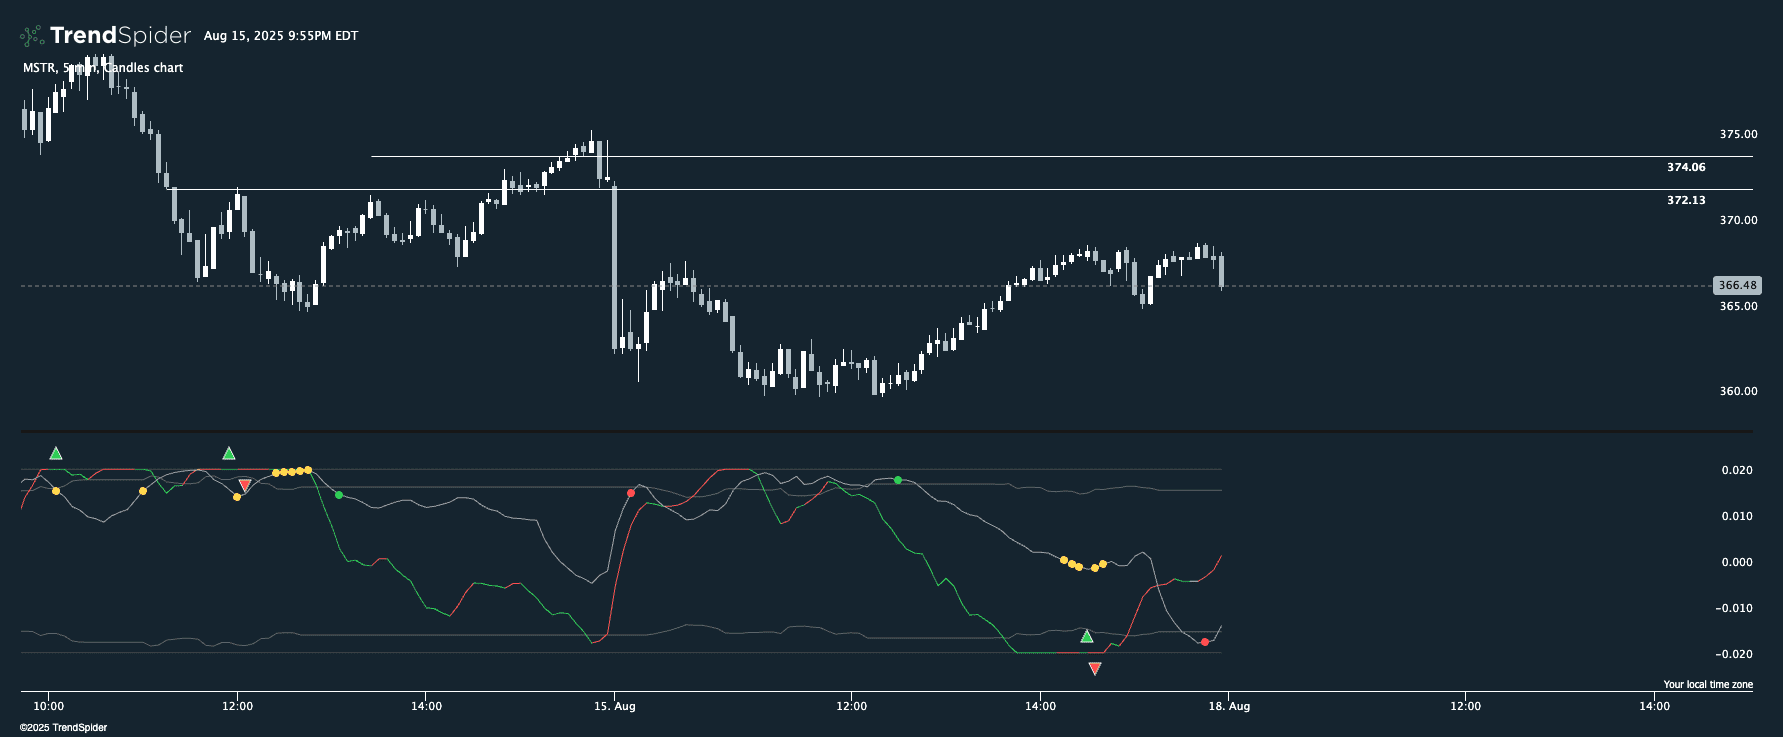Select the Aug 15, 2025 9:55PM EDT timestamp
This screenshot has width=1783, height=737.
pyautogui.click(x=281, y=36)
